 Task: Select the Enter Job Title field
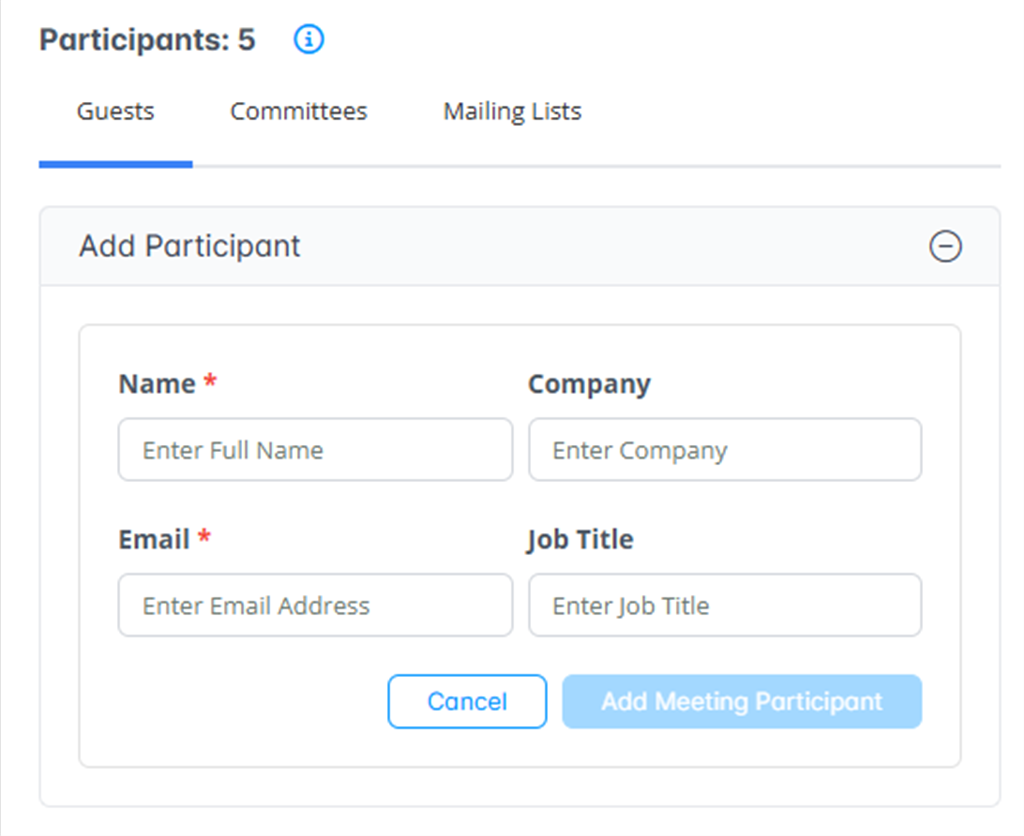(x=725, y=605)
